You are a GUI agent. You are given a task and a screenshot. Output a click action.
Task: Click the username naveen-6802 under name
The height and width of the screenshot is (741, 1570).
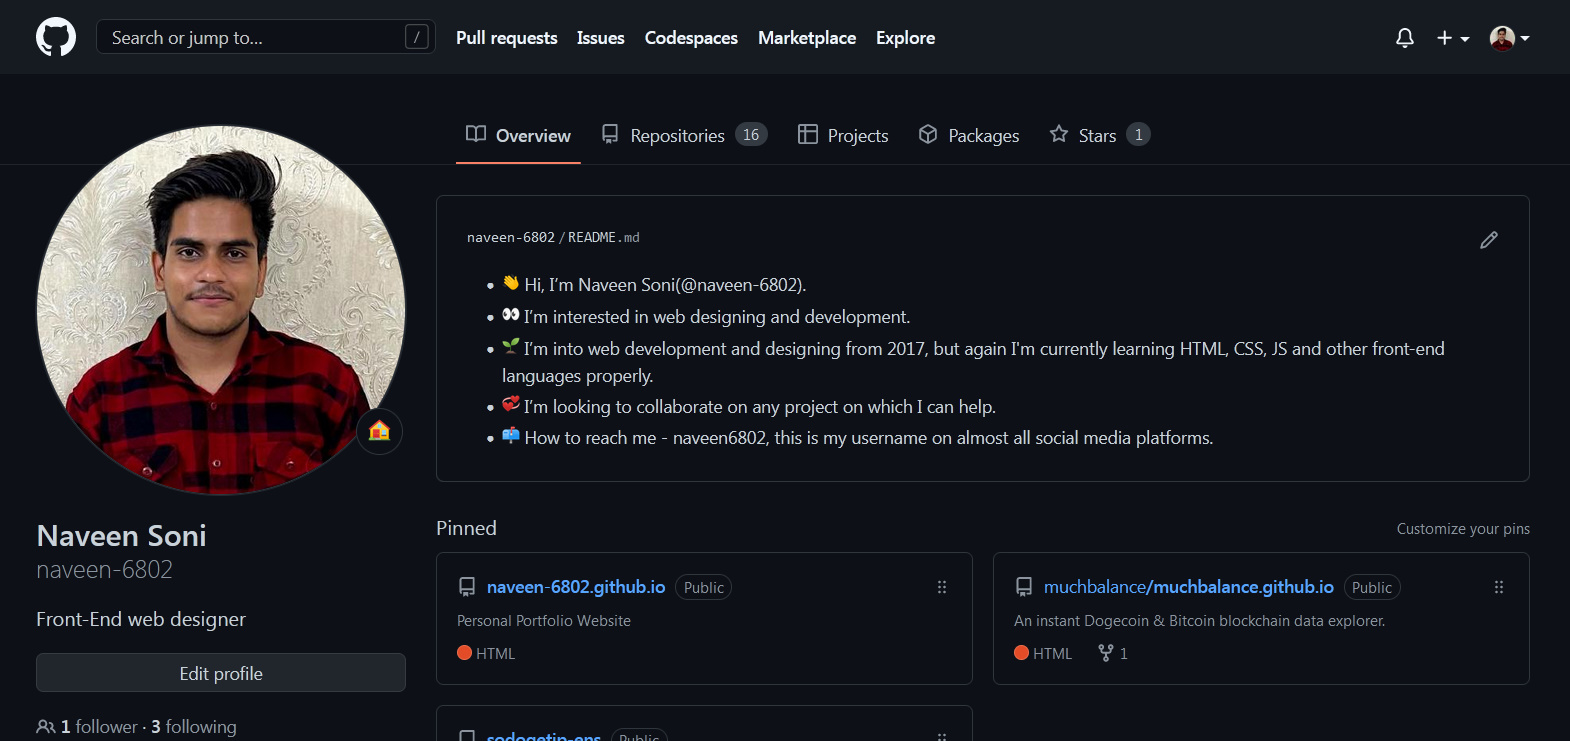pos(104,570)
